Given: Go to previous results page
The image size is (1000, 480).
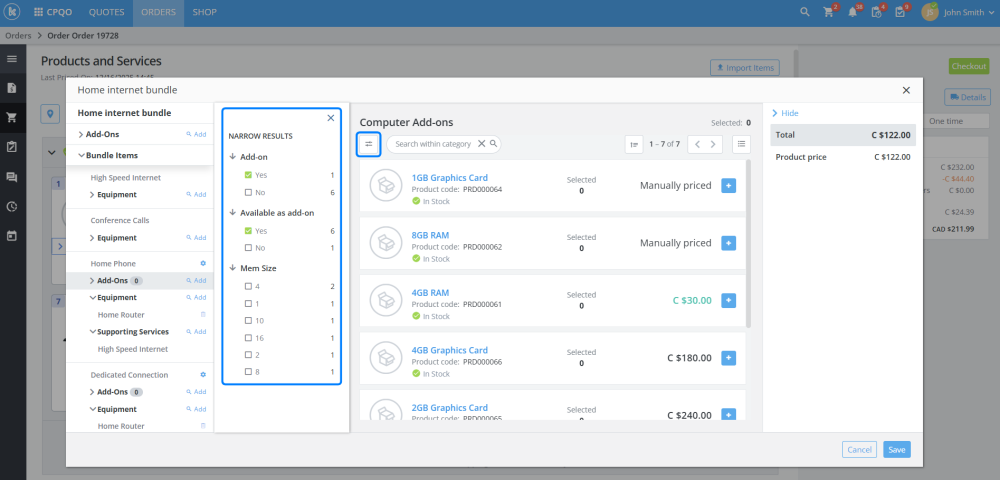Looking at the screenshot, I should pos(698,144).
